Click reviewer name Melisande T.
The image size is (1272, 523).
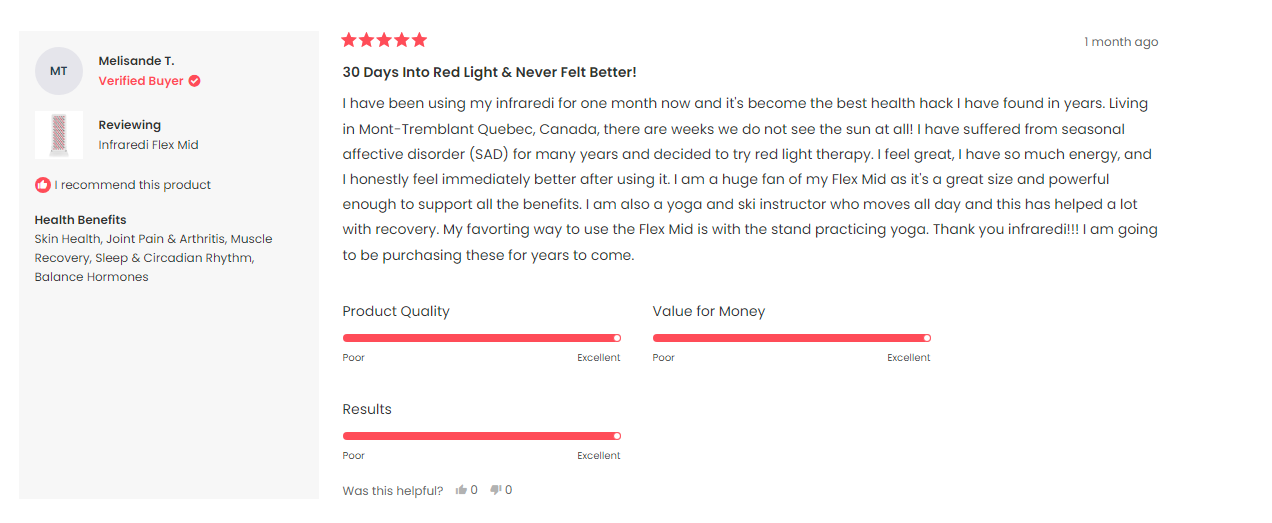136,61
